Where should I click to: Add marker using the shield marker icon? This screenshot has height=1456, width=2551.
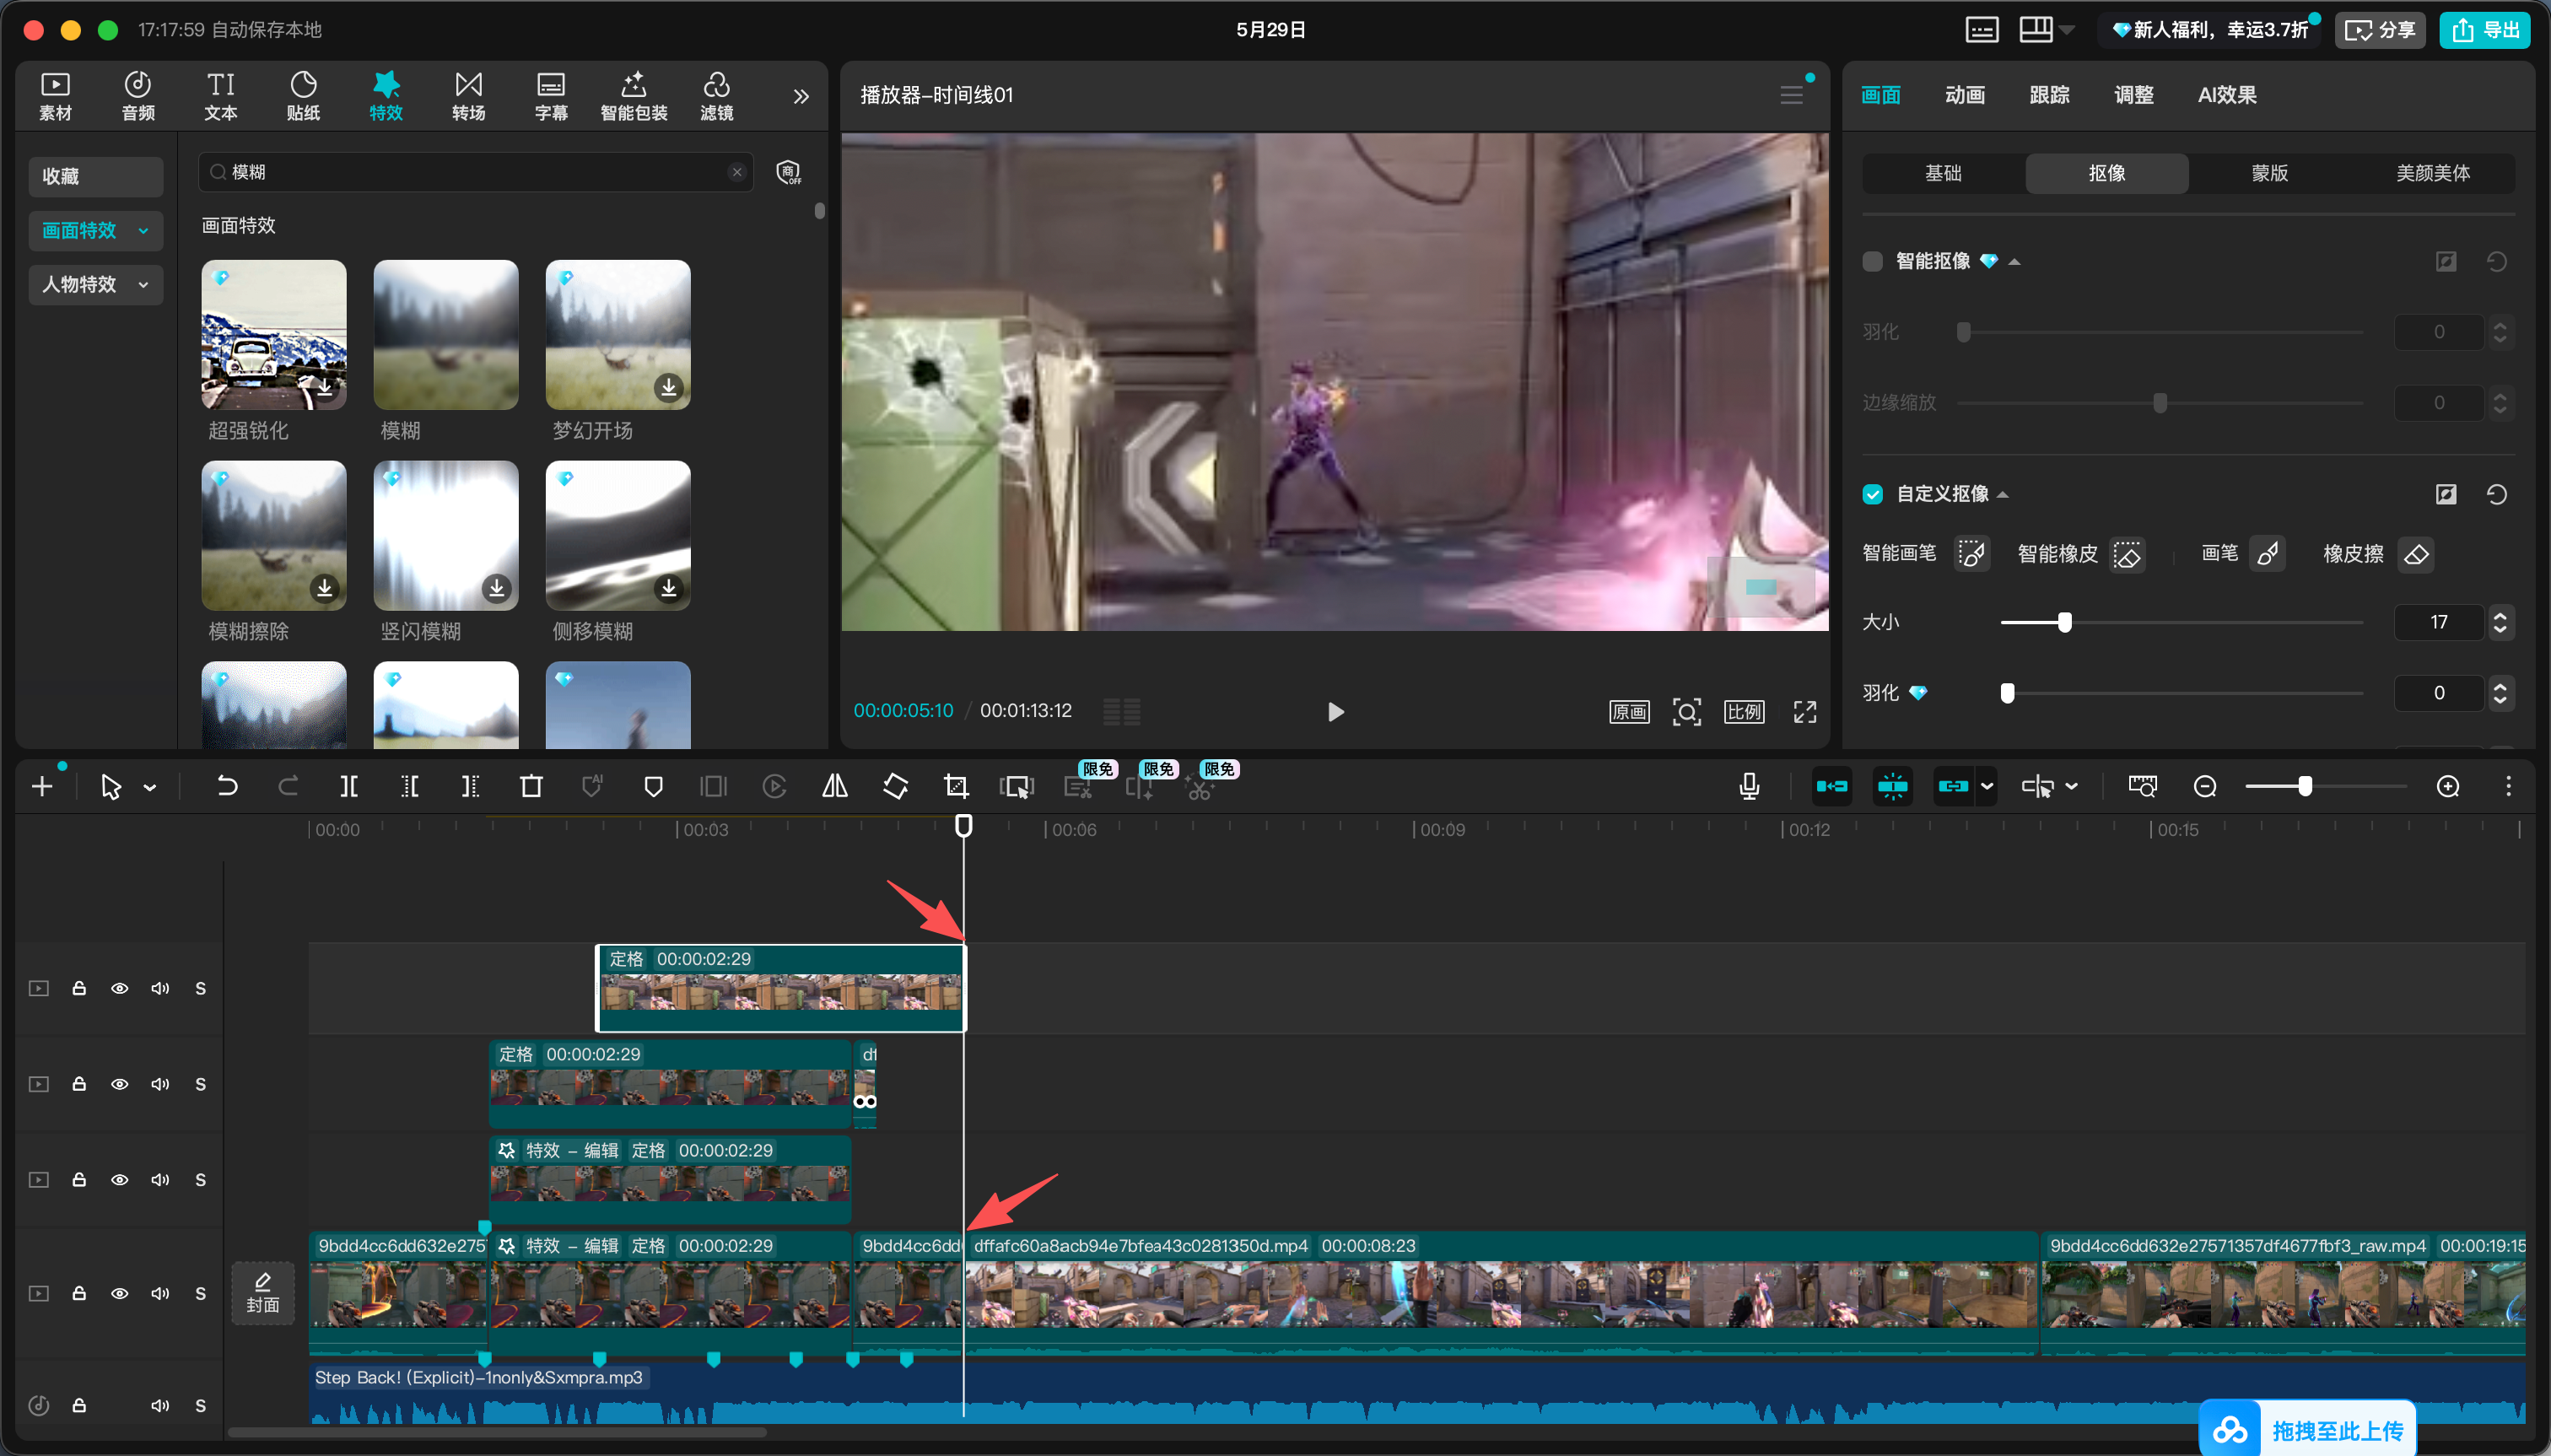(x=653, y=786)
